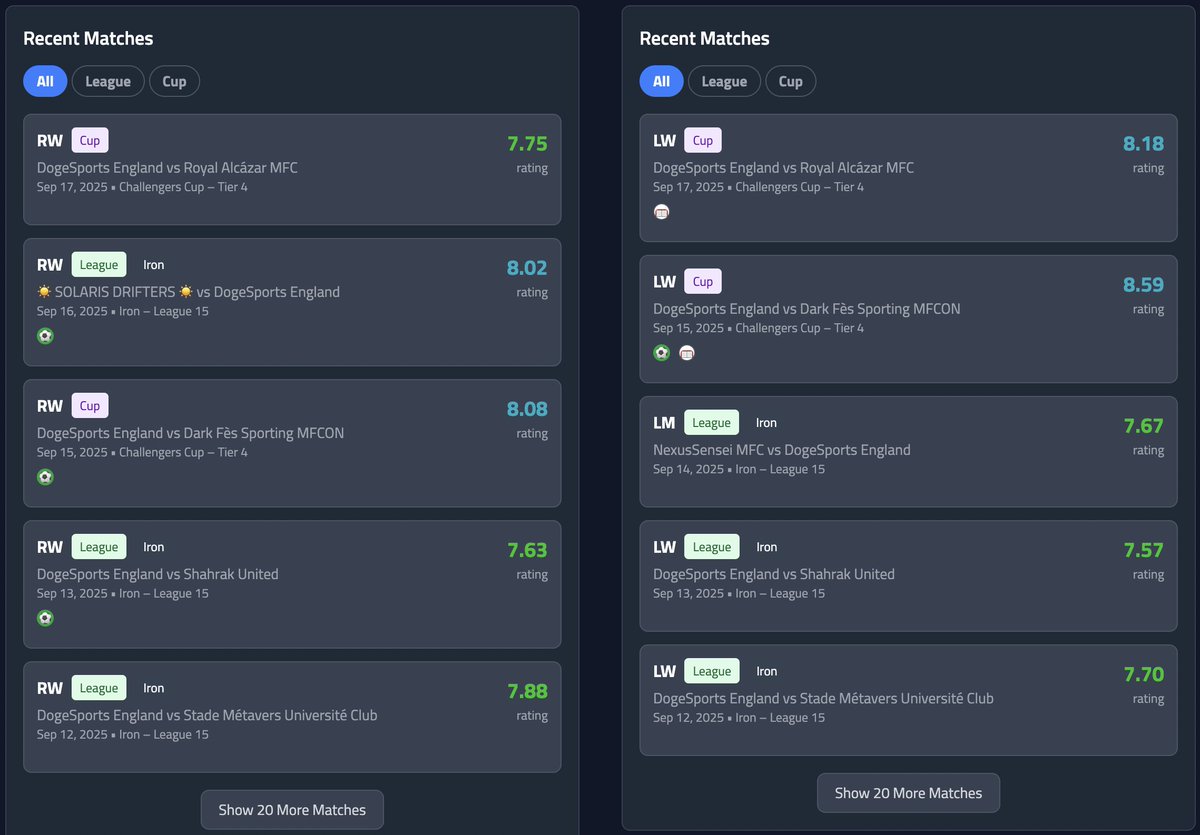Click the sun emoji after SOLARIS DRIFTERS
Screen dimensions: 1200x835
[x=185, y=292]
